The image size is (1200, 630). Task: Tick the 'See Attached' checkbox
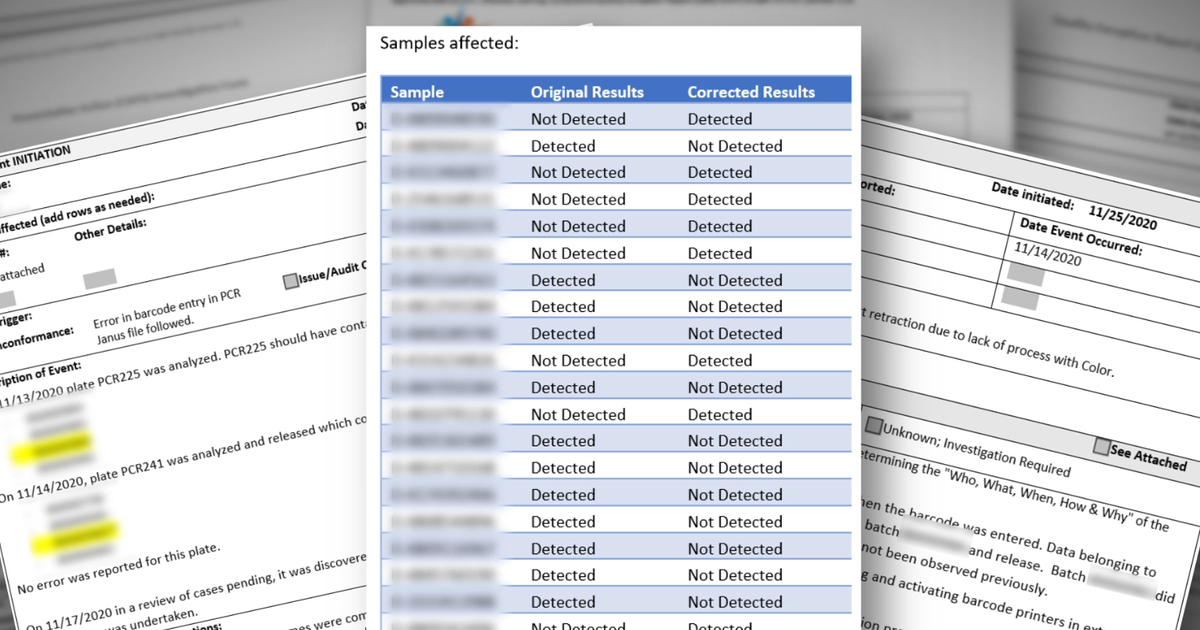[1101, 447]
